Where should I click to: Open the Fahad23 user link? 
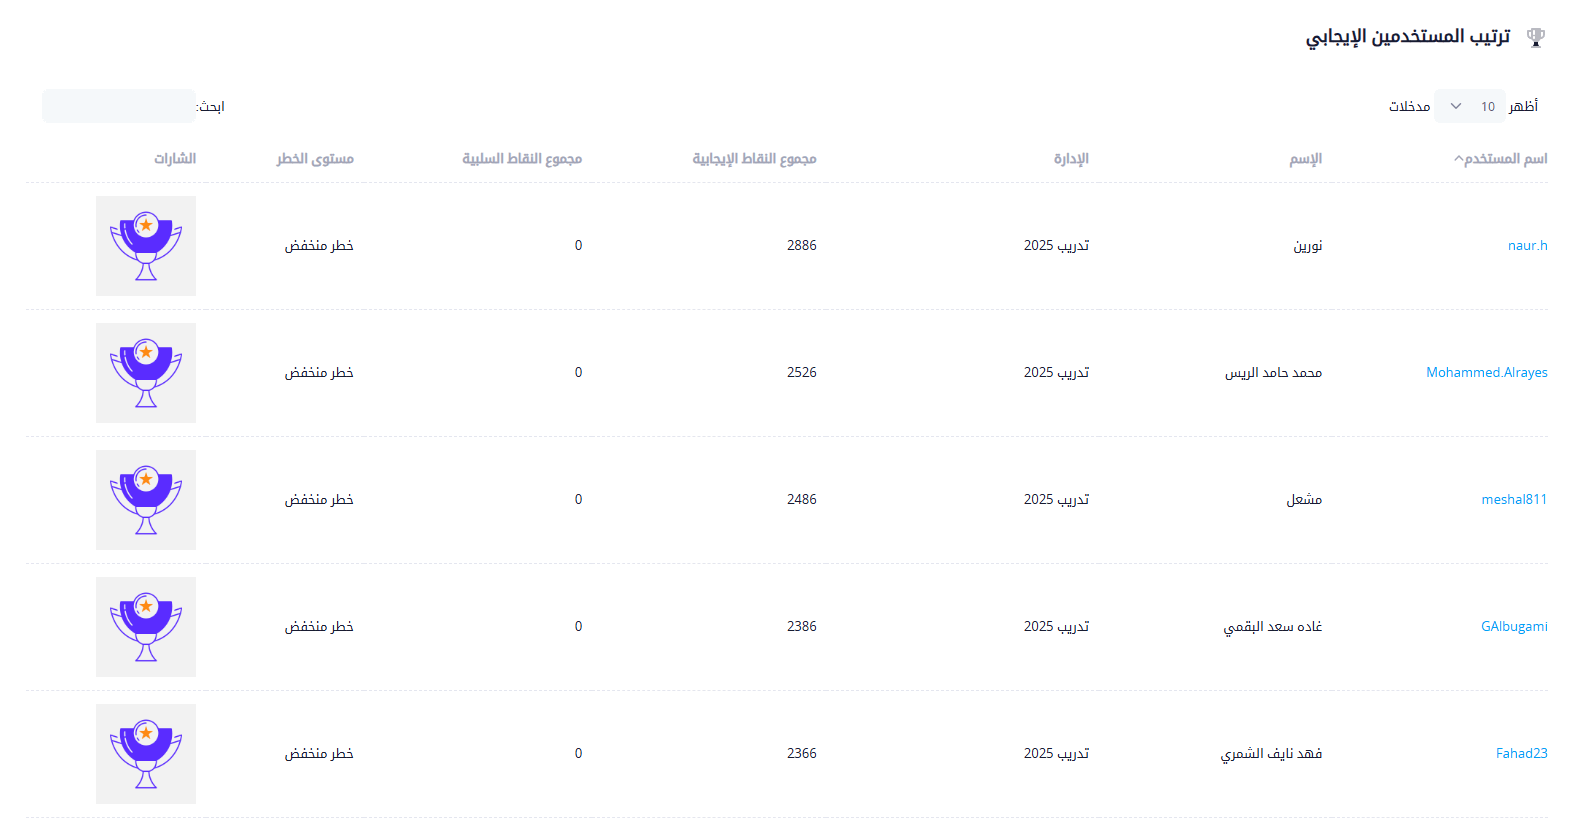1521,754
